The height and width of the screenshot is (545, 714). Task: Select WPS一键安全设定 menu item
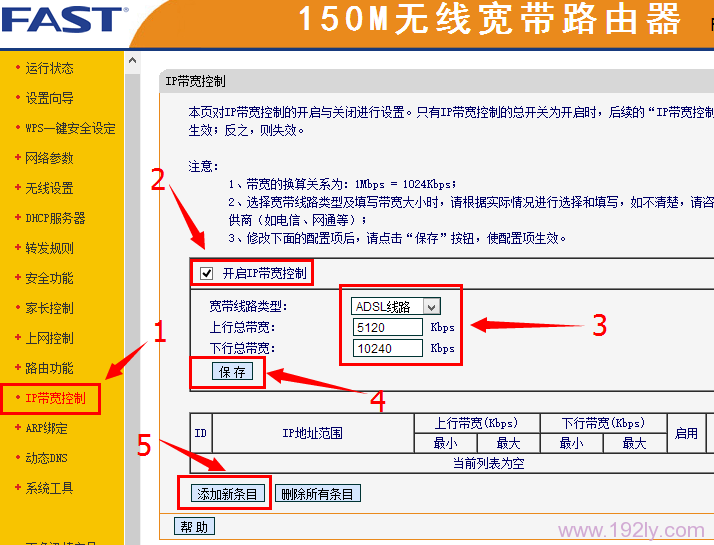click(70, 128)
